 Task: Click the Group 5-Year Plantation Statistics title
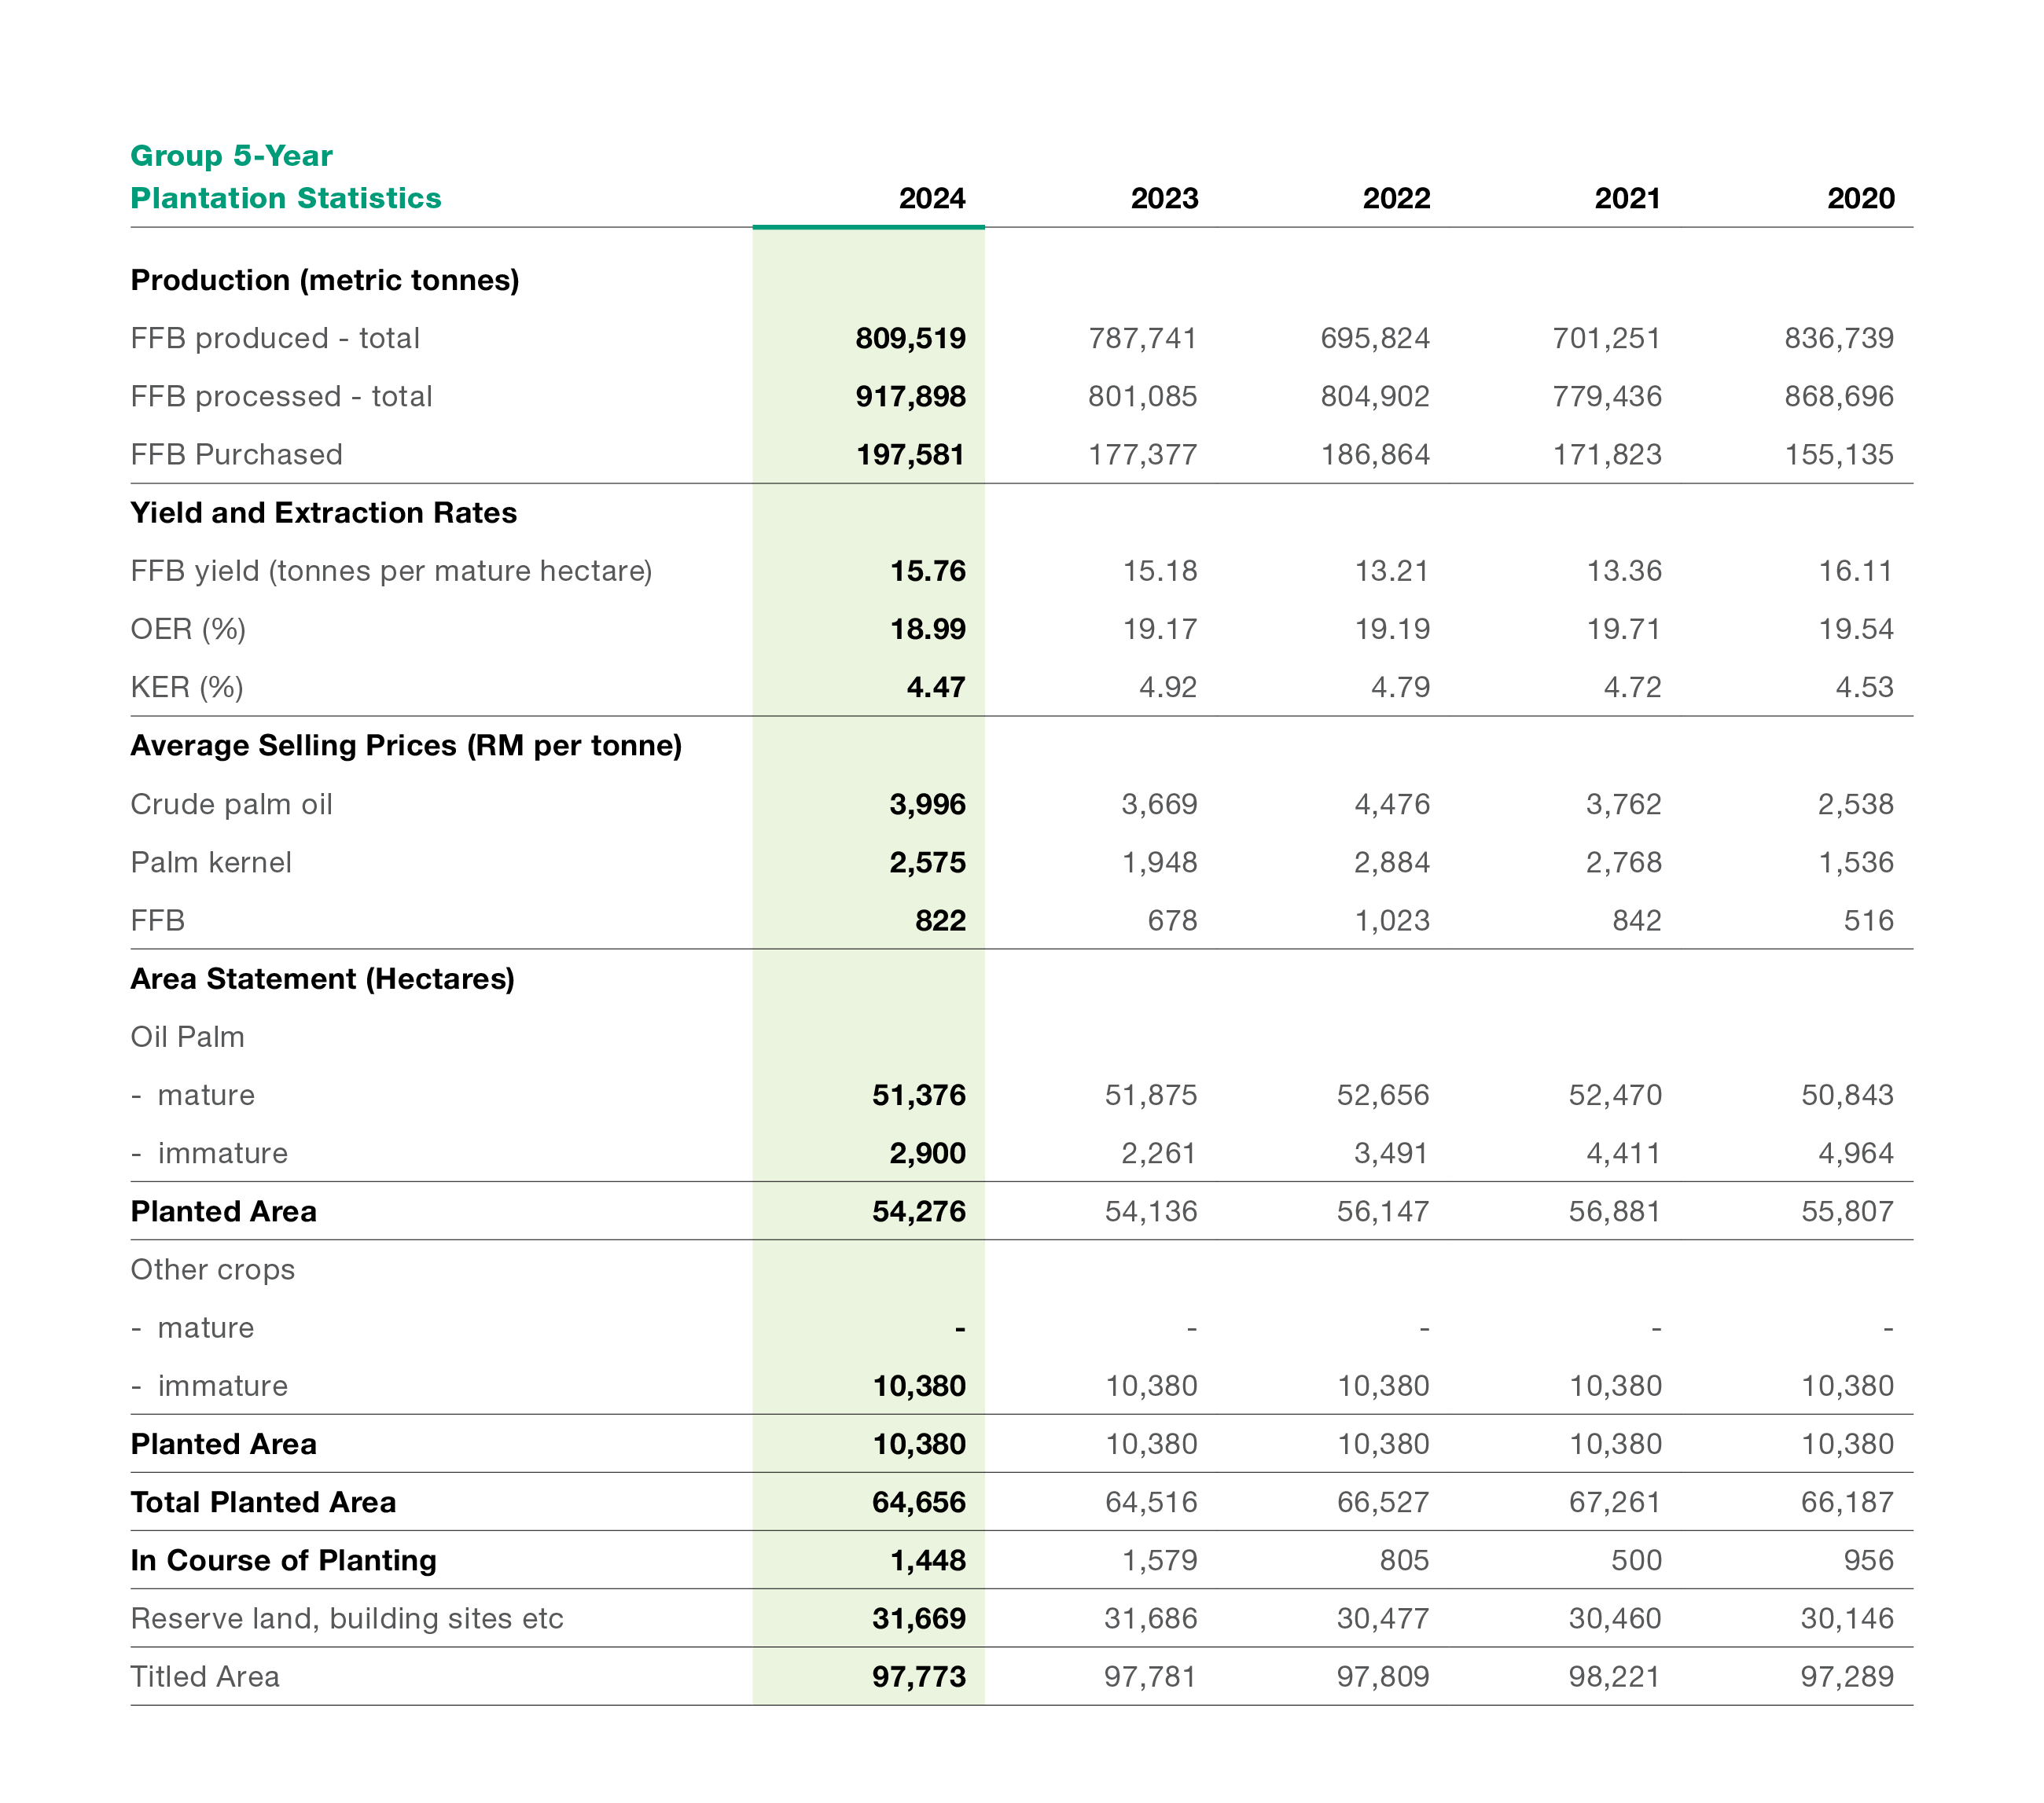click(285, 177)
